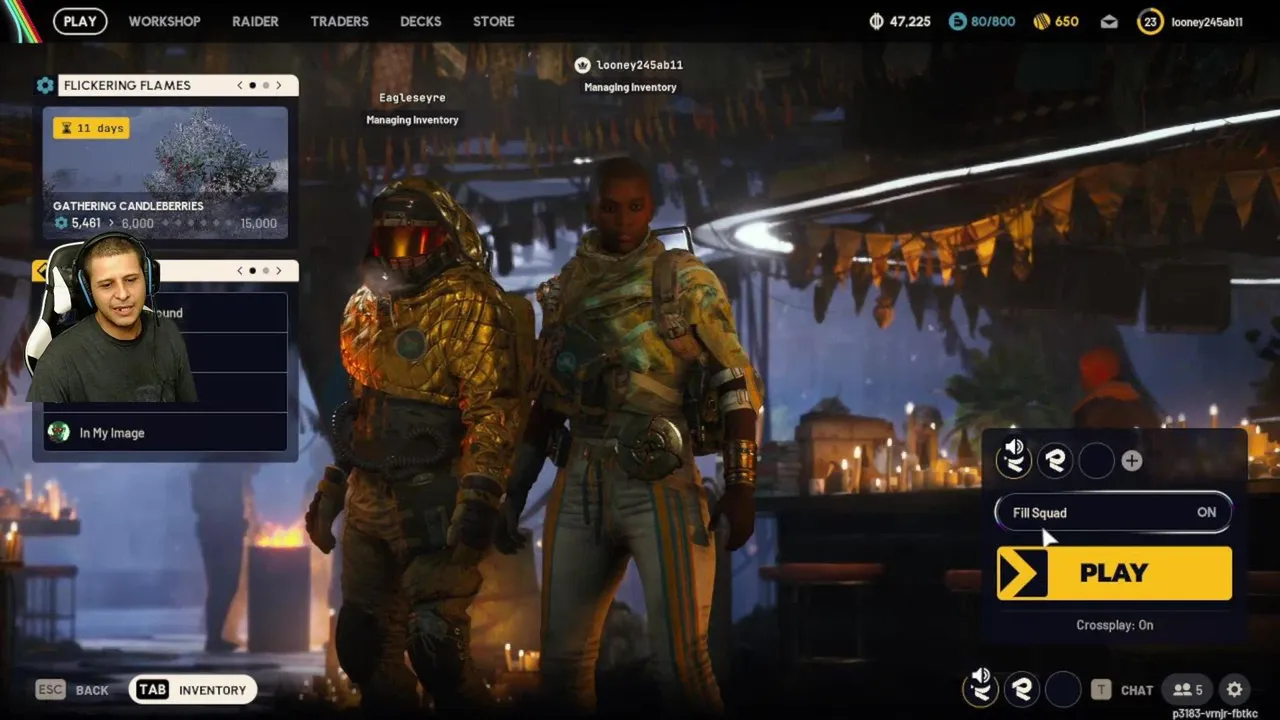This screenshot has height=720, width=1280.
Task: Select second page dot in quests panel header
Action: tap(265, 271)
